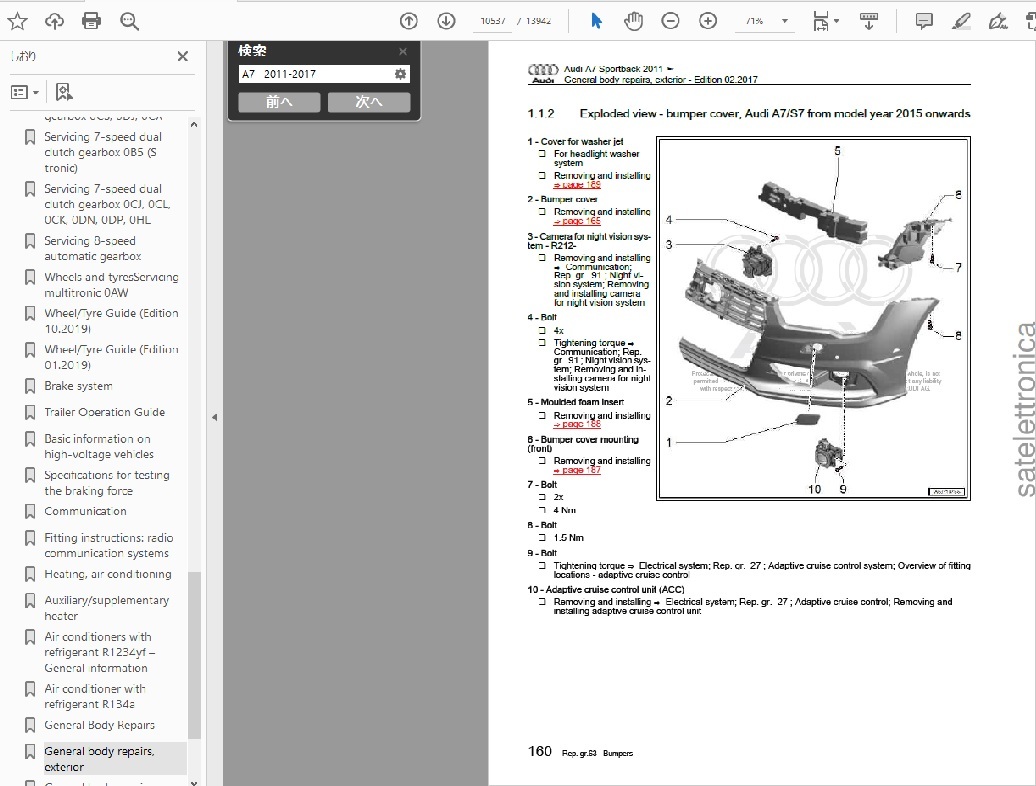
Task: Go to next page arrow down icon
Action: 447,21
